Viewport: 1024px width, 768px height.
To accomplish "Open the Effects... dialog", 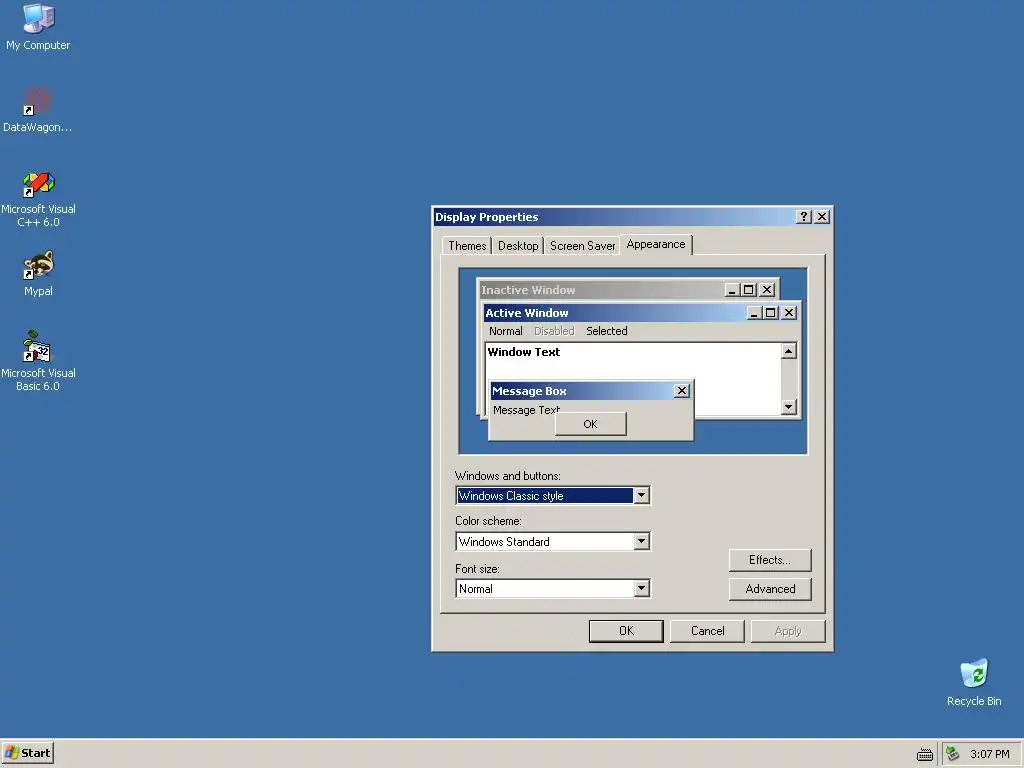I will pyautogui.click(x=770, y=560).
